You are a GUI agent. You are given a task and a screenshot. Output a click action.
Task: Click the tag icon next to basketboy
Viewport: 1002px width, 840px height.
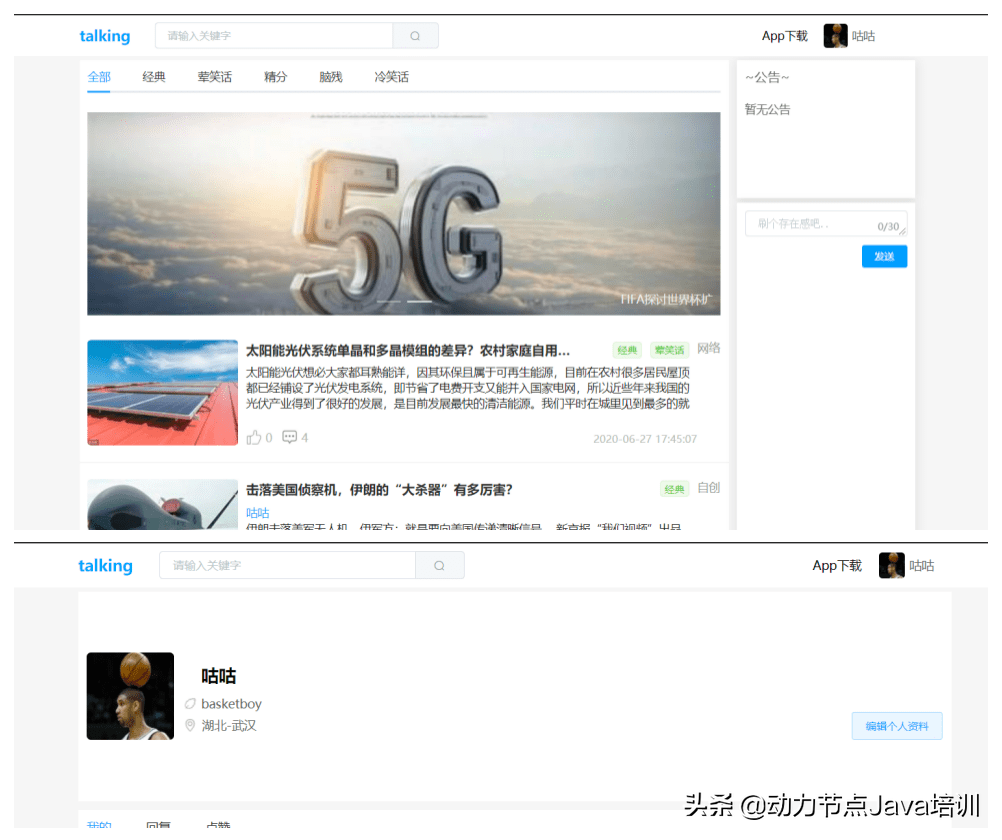tap(190, 703)
